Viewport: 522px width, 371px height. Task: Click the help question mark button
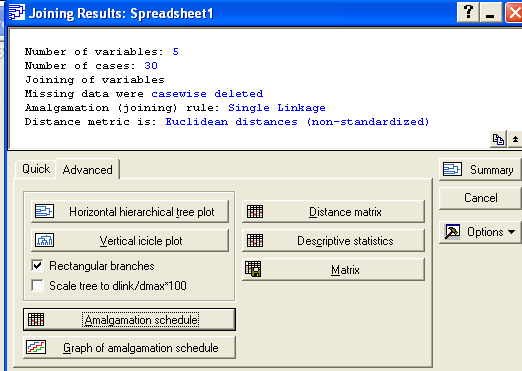[x=468, y=12]
